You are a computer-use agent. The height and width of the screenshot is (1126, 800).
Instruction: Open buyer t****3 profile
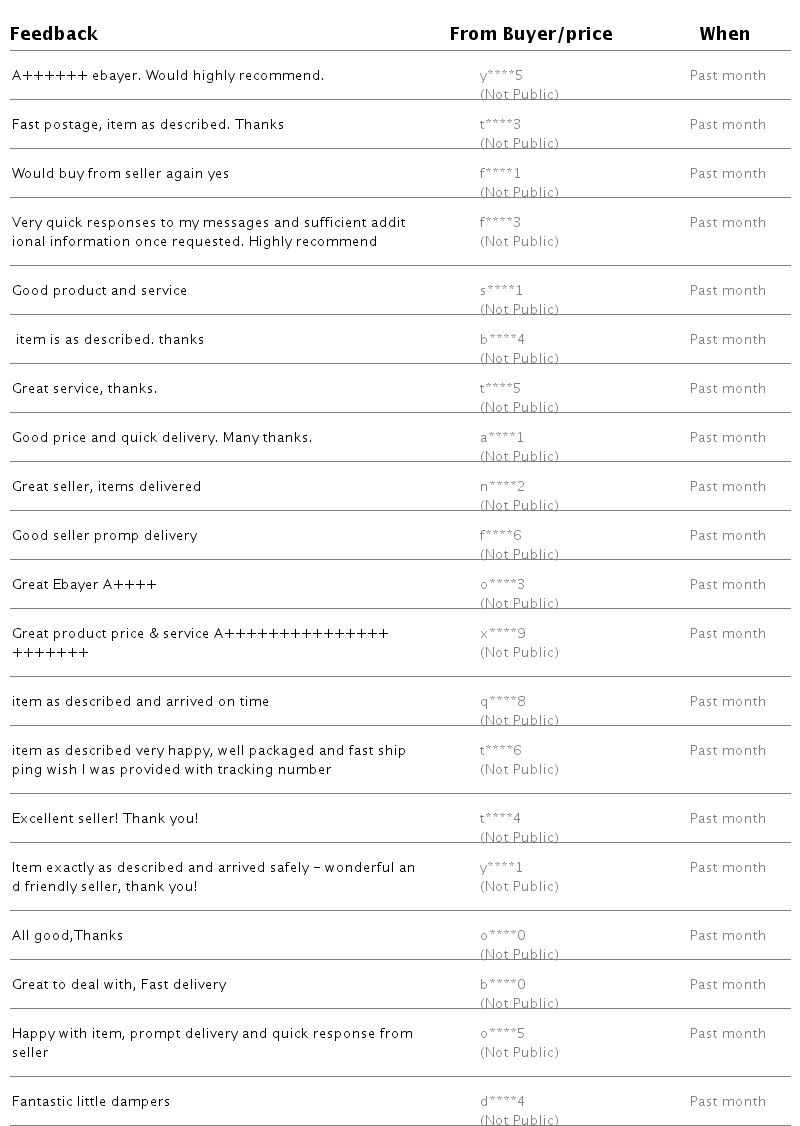(x=500, y=125)
